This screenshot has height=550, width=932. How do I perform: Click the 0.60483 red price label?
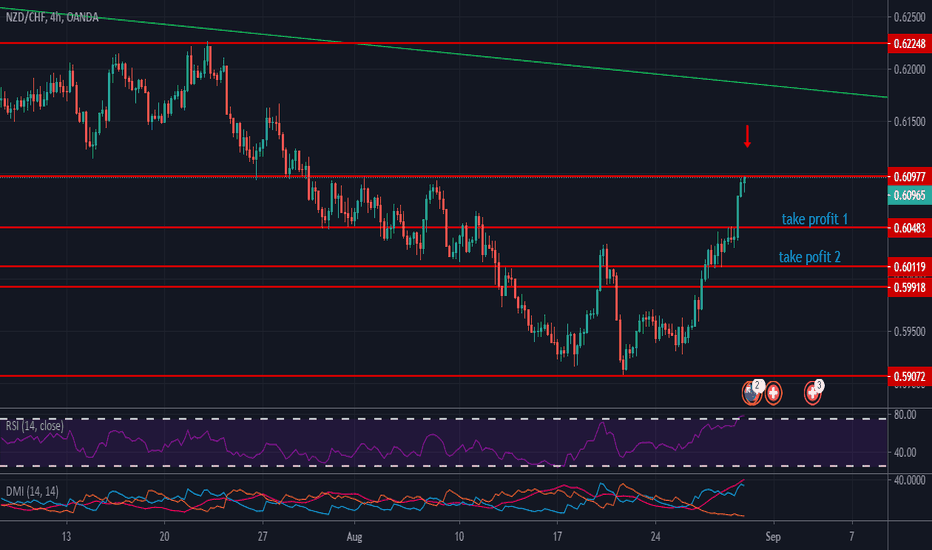tap(909, 228)
